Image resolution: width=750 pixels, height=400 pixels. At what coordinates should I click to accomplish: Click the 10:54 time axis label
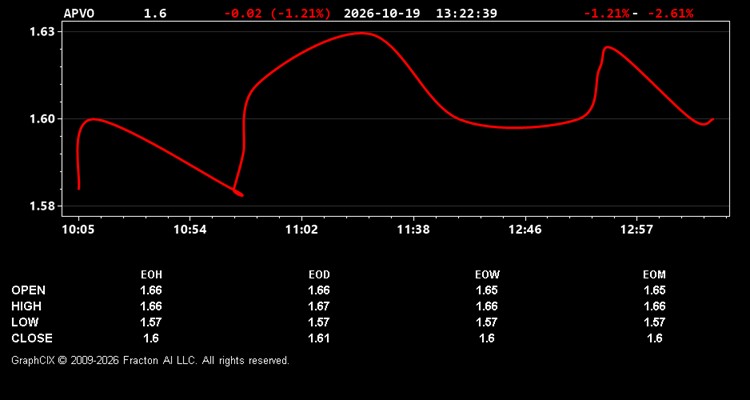(190, 230)
